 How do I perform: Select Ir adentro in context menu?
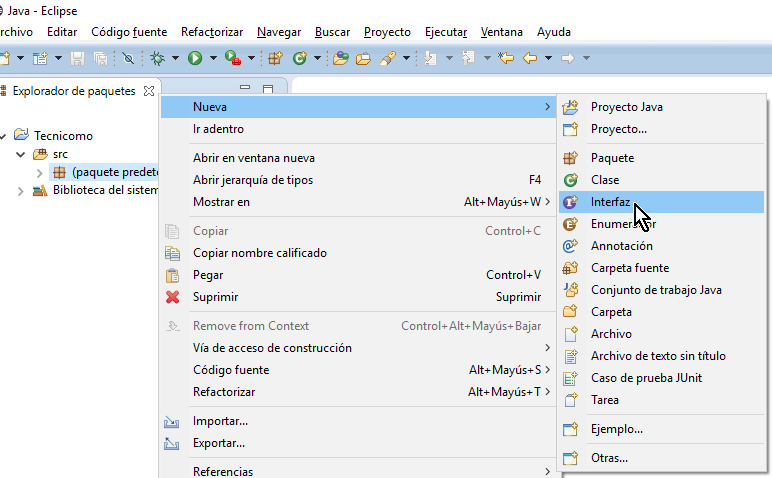[358, 129]
